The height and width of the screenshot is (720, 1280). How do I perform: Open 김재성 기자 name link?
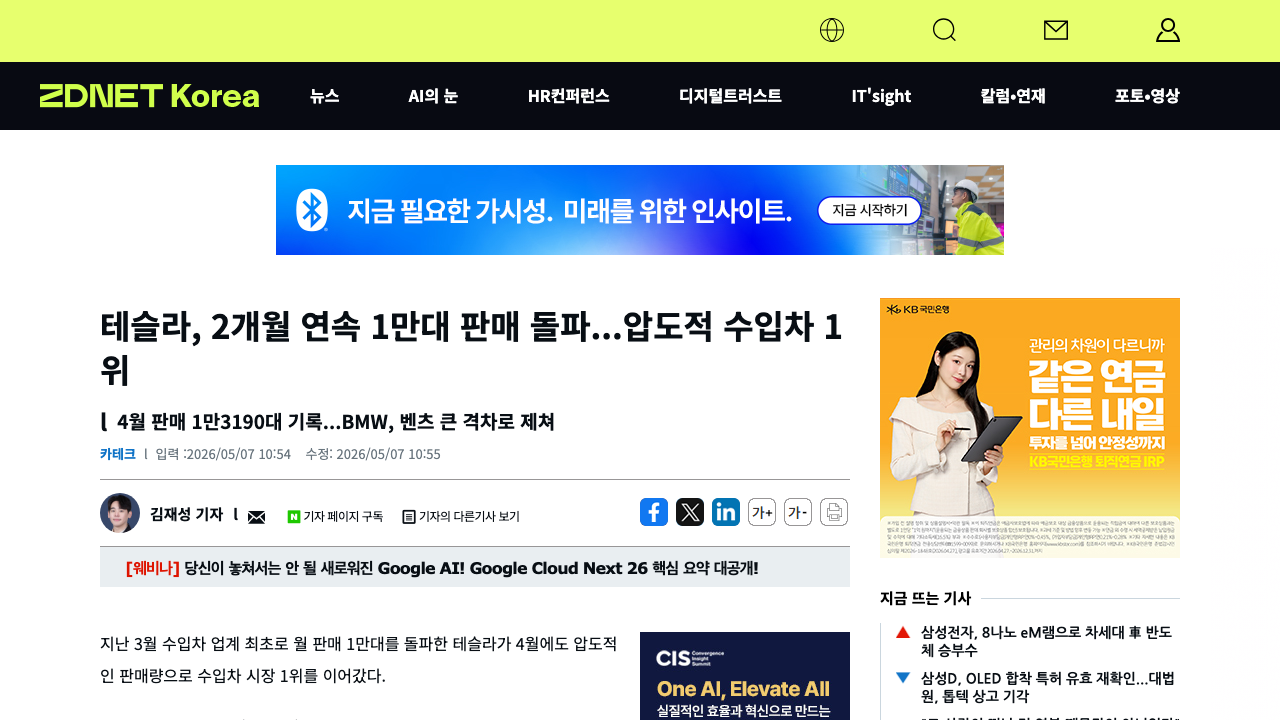[186, 514]
